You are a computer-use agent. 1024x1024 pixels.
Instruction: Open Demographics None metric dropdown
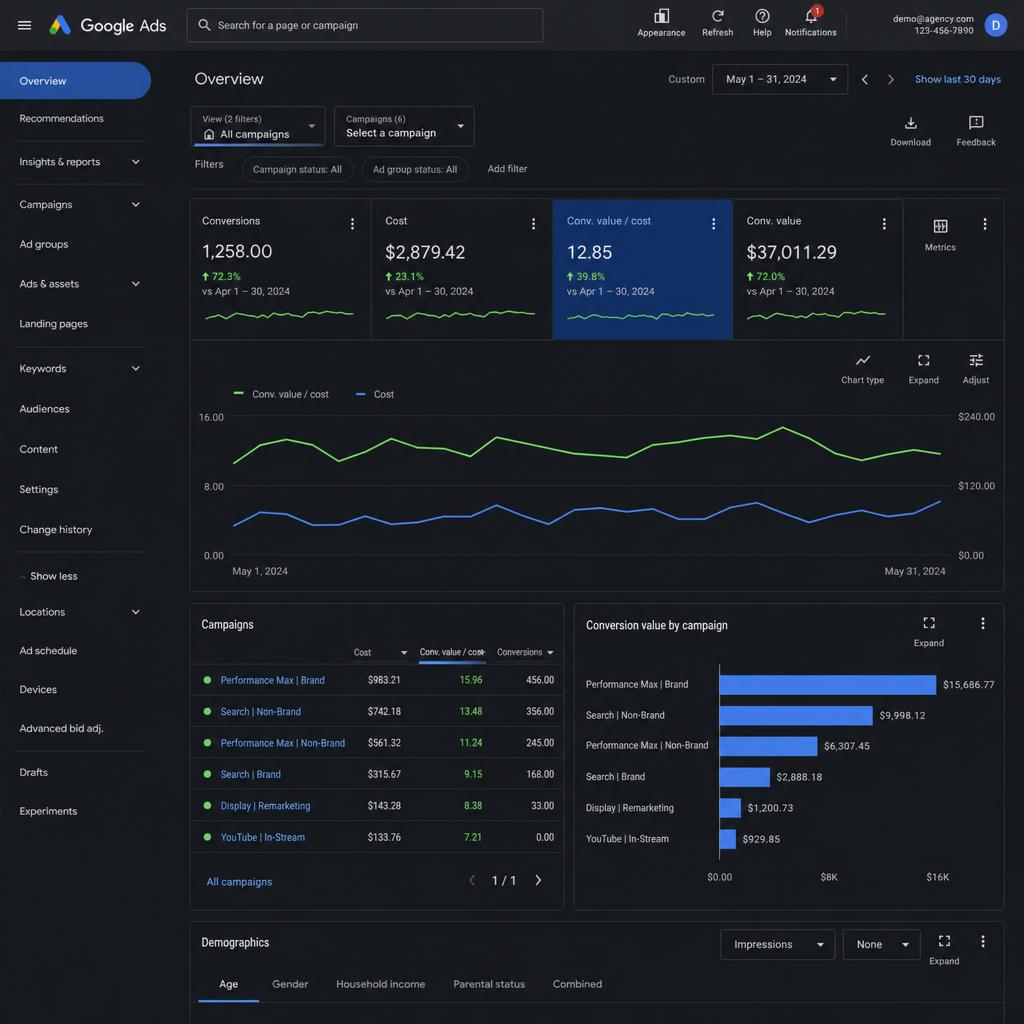coord(881,944)
